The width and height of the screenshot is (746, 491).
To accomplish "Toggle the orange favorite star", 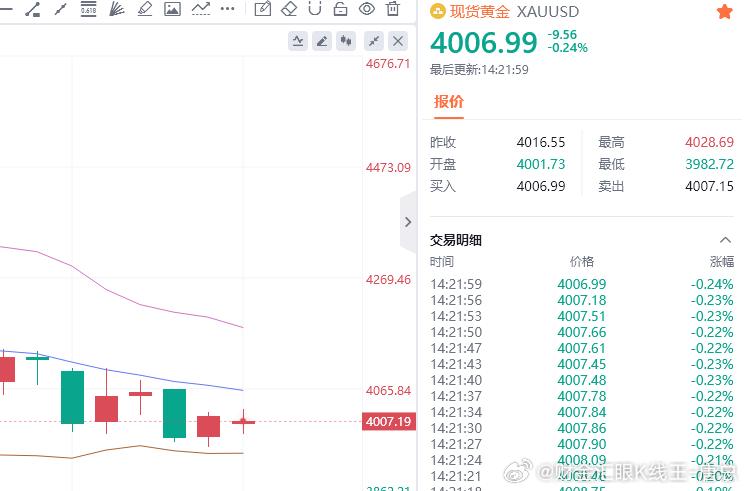I will click(x=725, y=12).
